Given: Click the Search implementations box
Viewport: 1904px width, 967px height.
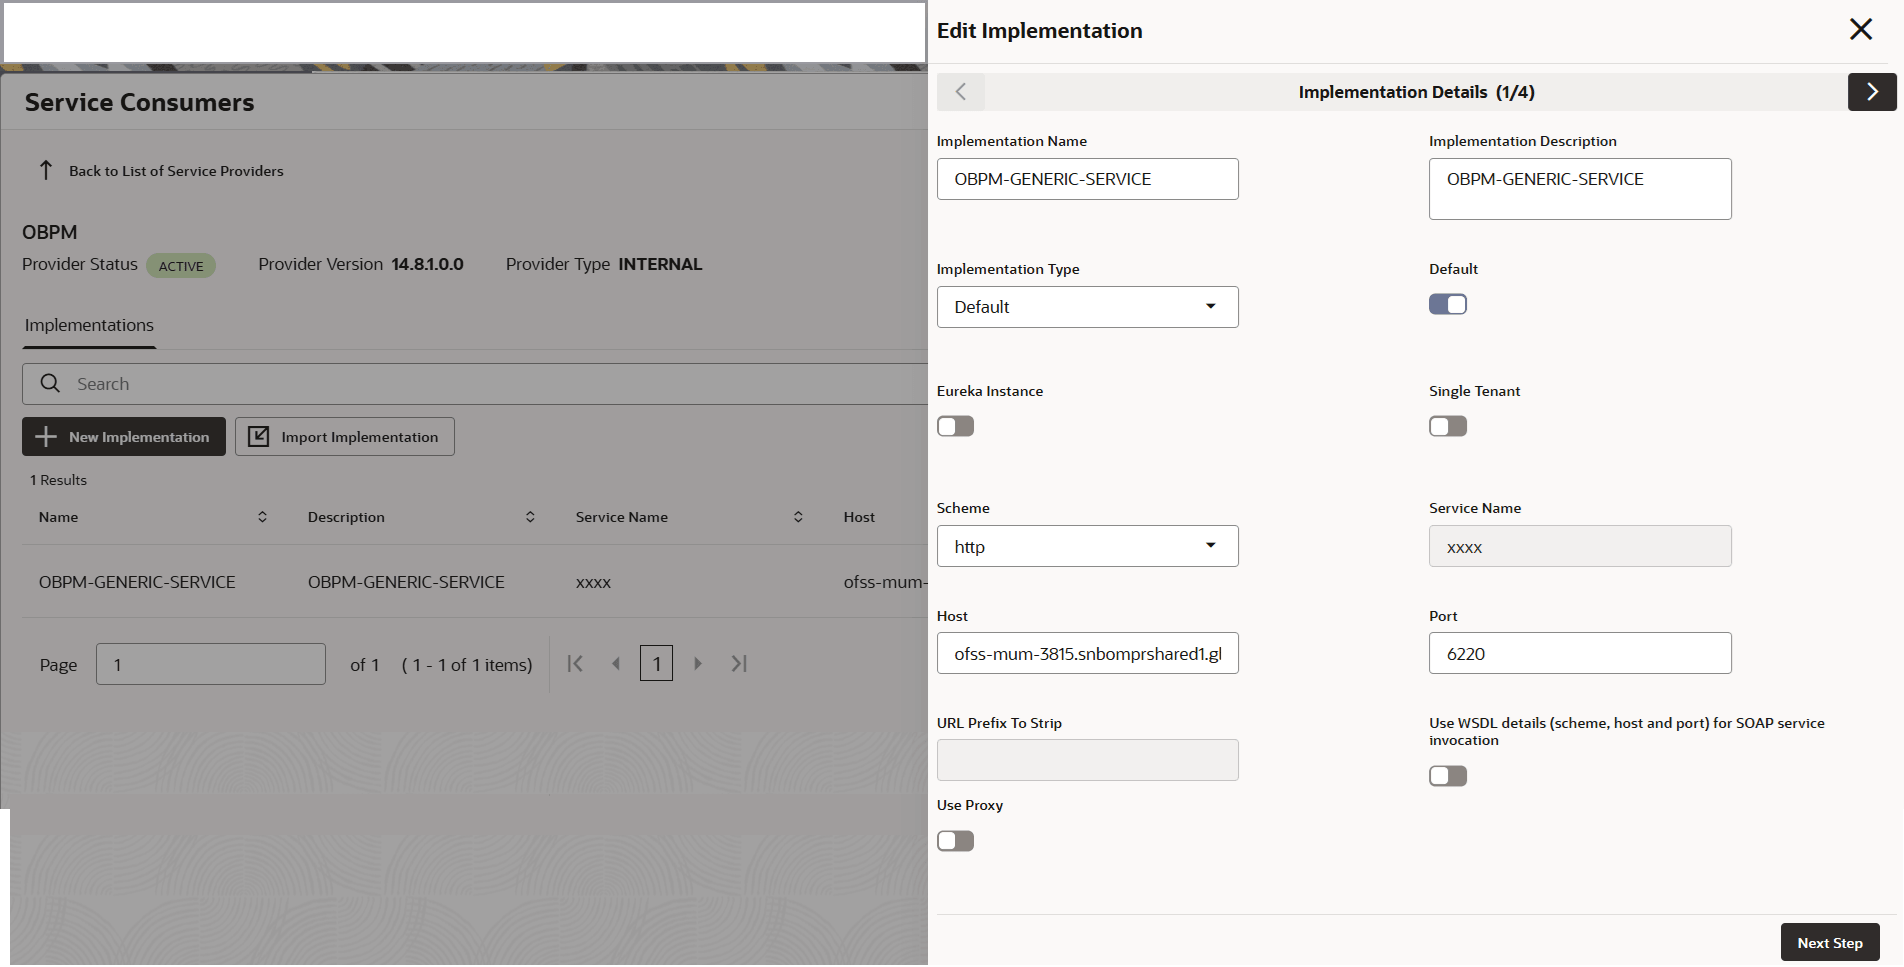Looking at the screenshot, I should [x=475, y=384].
